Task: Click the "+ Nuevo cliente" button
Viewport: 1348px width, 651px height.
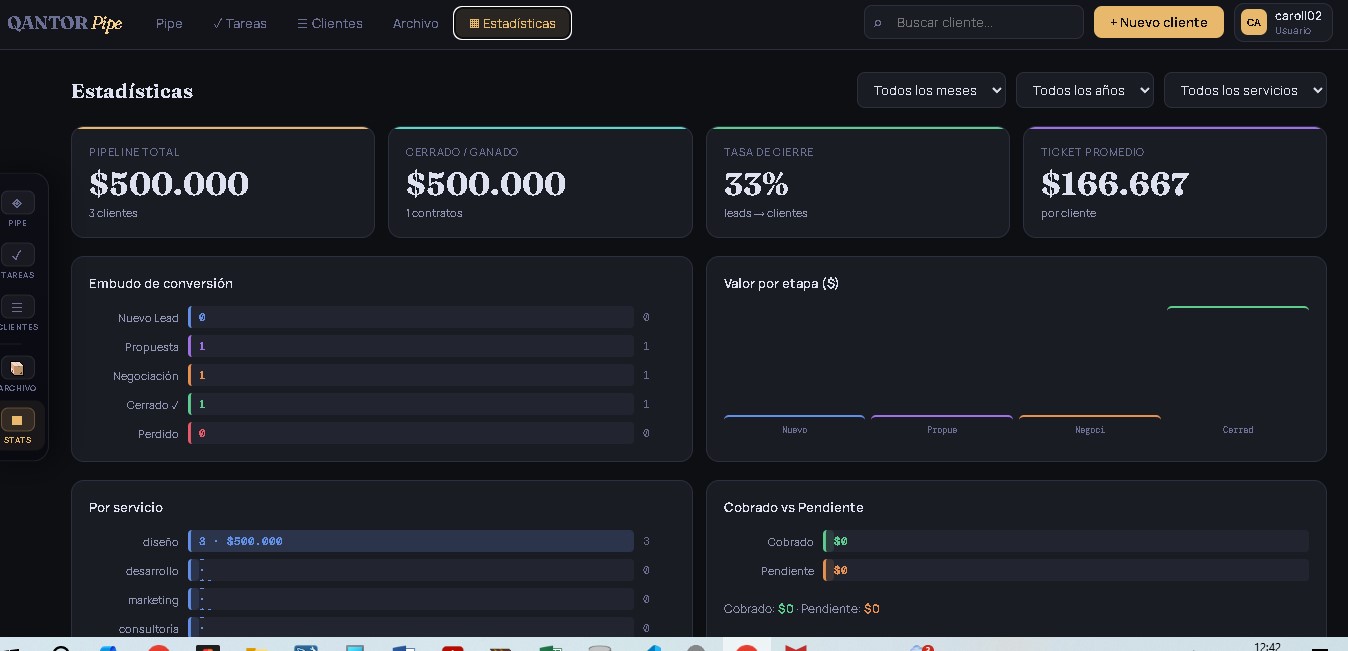Action: coord(1158,22)
